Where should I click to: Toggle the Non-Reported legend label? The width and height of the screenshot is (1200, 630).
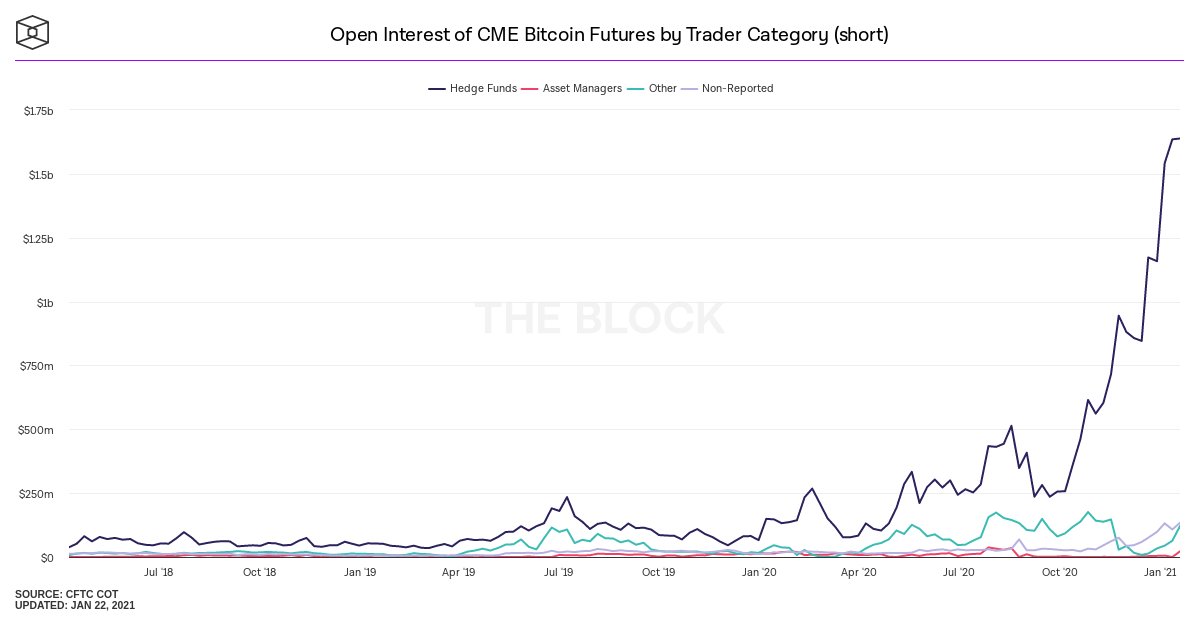pyautogui.click(x=737, y=89)
